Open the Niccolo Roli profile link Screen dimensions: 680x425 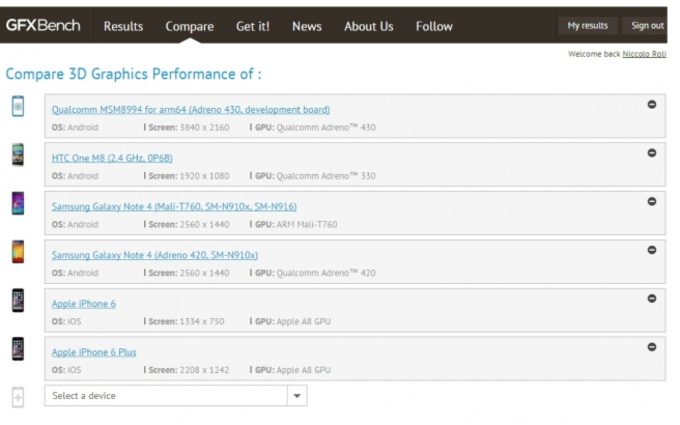[644, 54]
